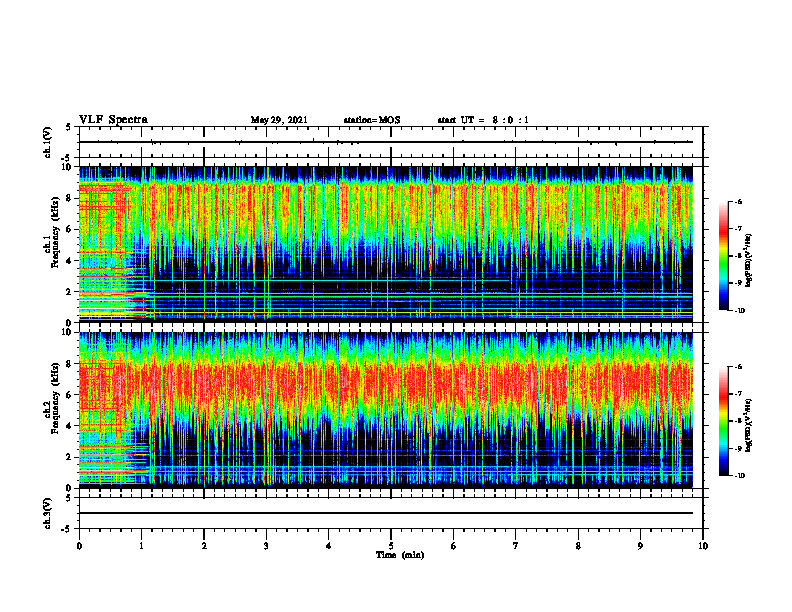Click the "-8" label on ch.1 color scale
The image size is (792, 612).
click(738, 256)
